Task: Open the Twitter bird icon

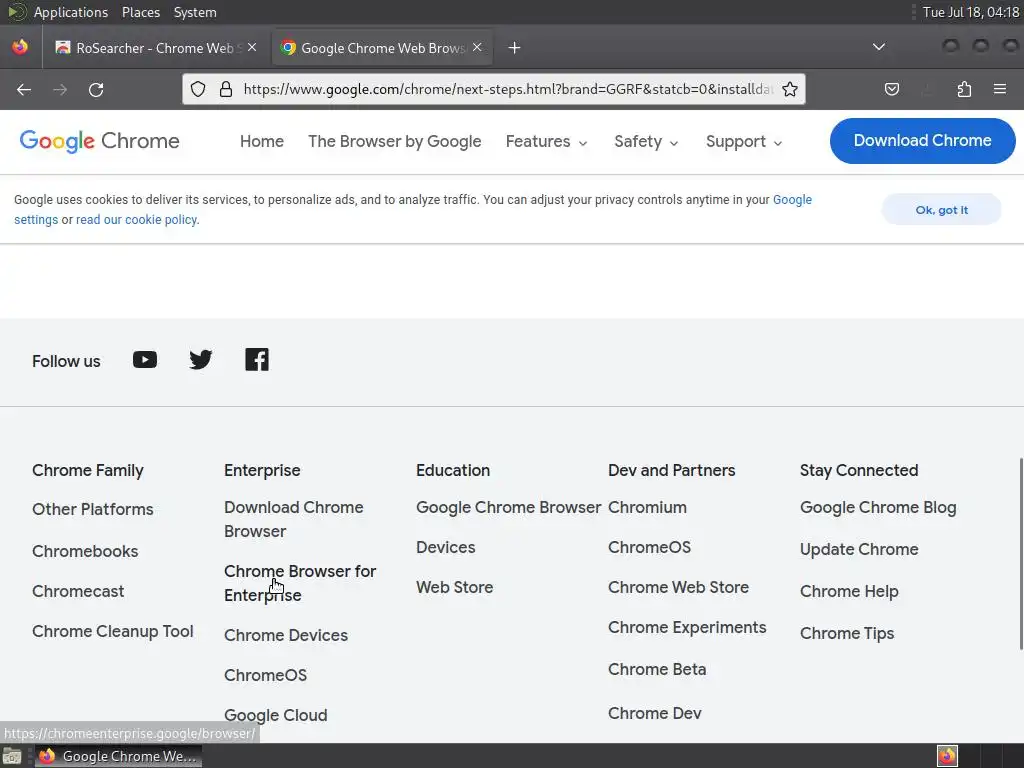Action: click(201, 360)
